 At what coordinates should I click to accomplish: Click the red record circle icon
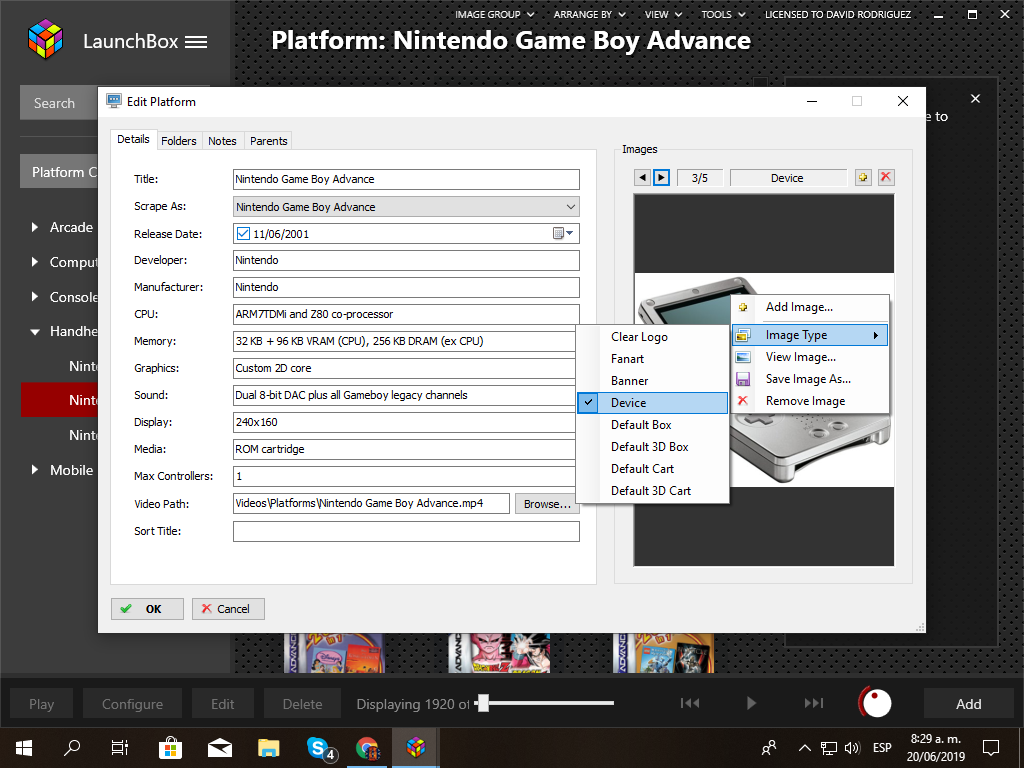pos(875,703)
